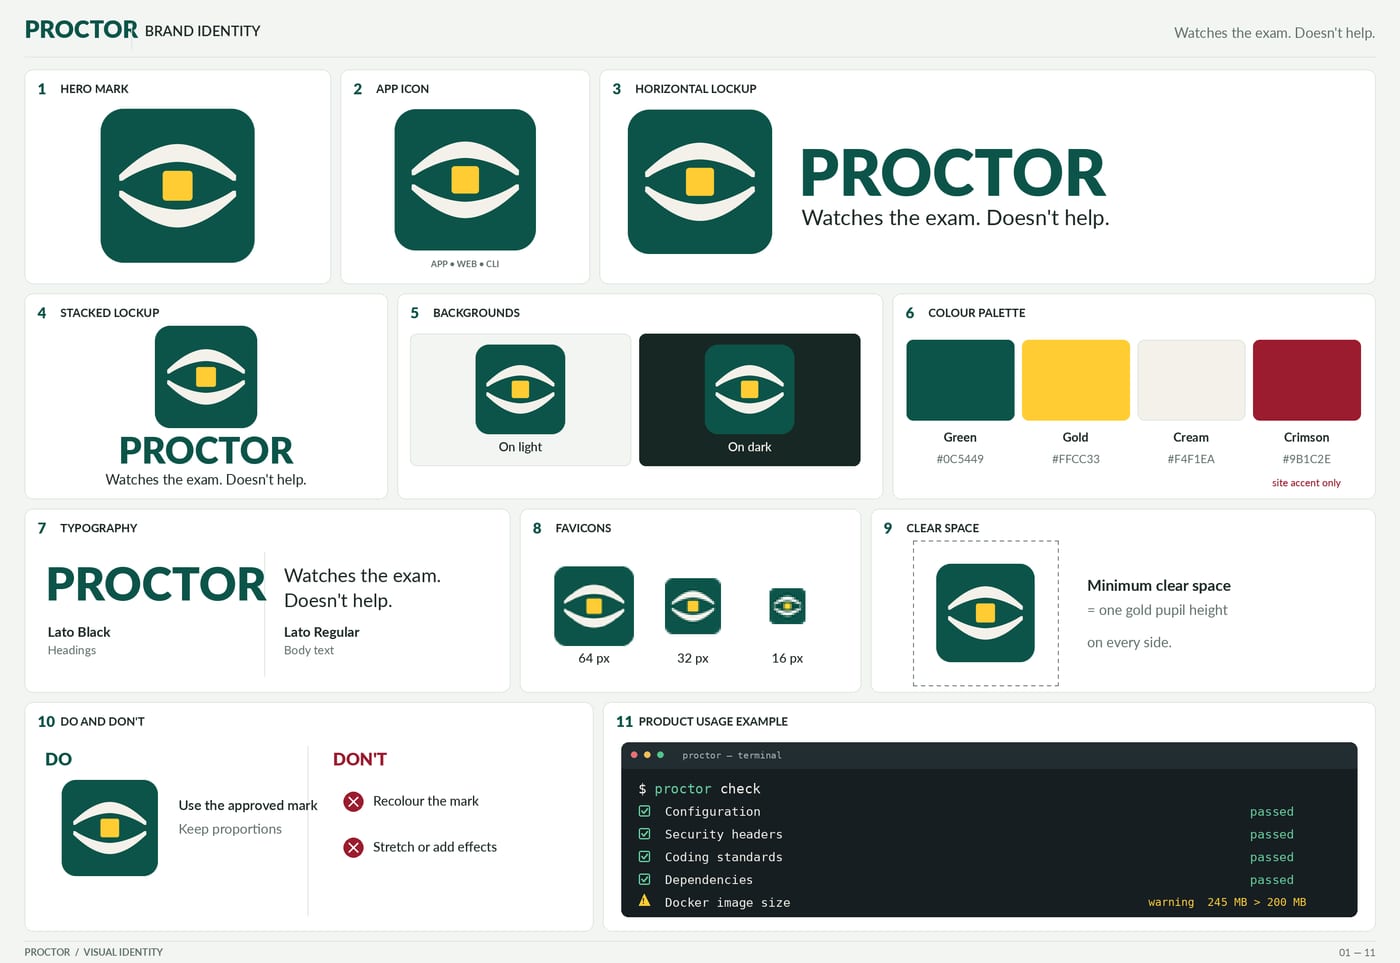
Task: Click 'PROCTOR / VISUAL IDENTITY' footer text
Action: point(94,952)
